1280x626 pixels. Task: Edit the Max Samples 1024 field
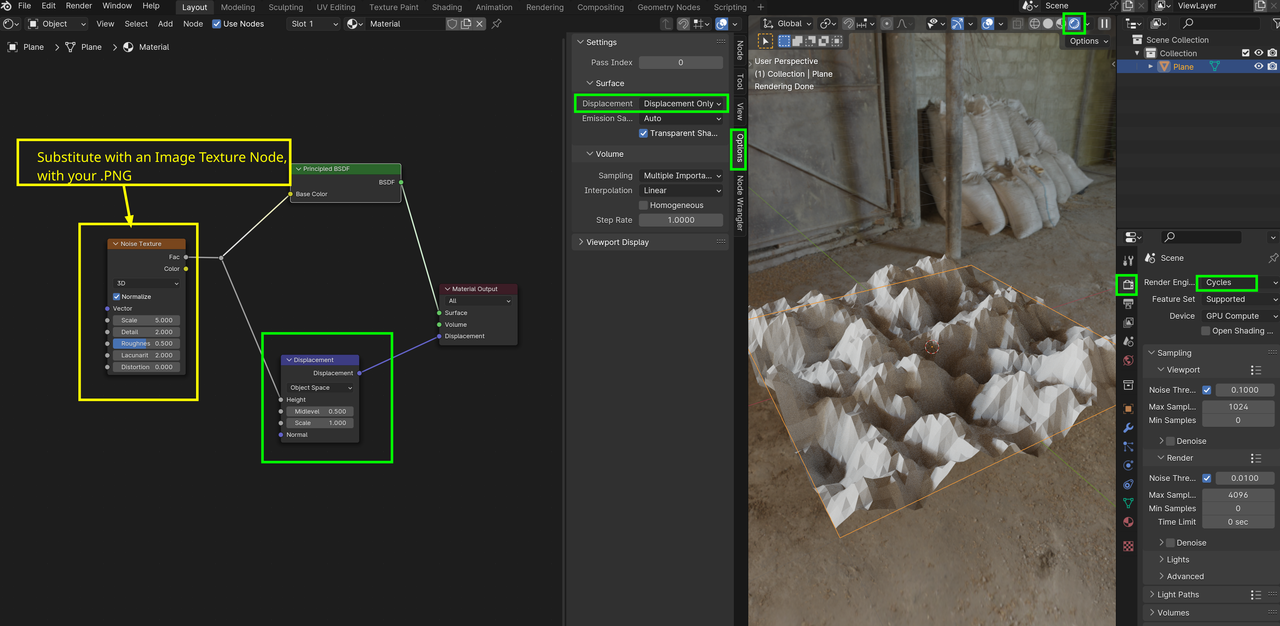coord(1238,406)
